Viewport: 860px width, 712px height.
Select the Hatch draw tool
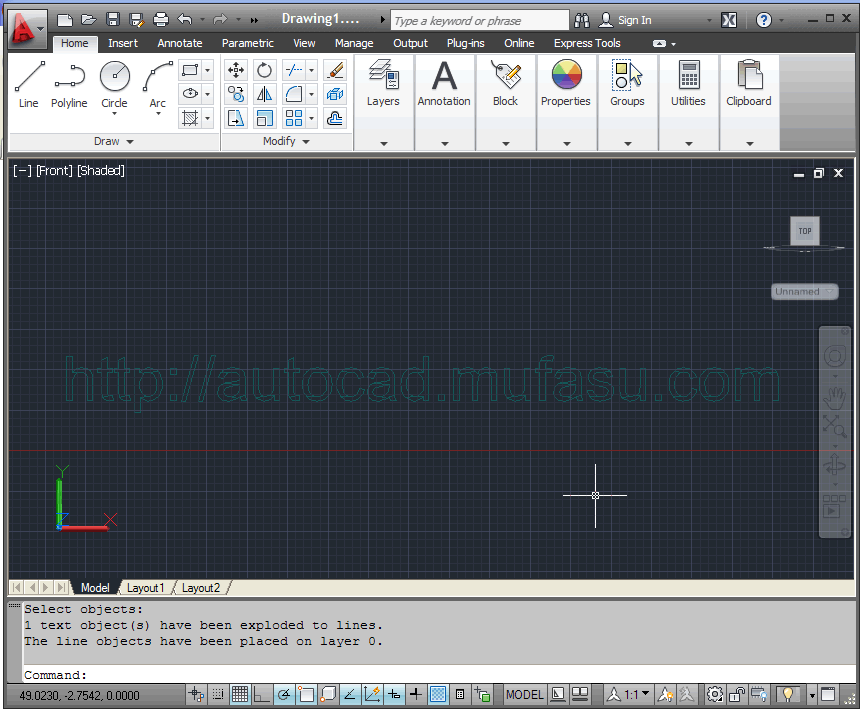pos(190,118)
